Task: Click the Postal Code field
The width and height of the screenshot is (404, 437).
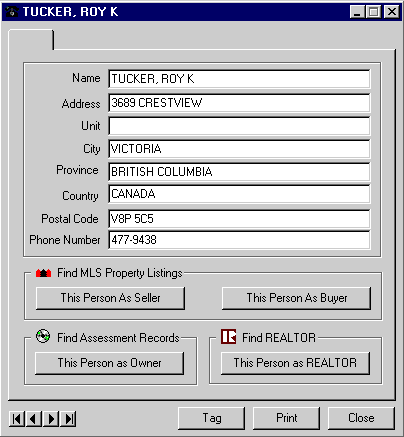Action: point(239,219)
